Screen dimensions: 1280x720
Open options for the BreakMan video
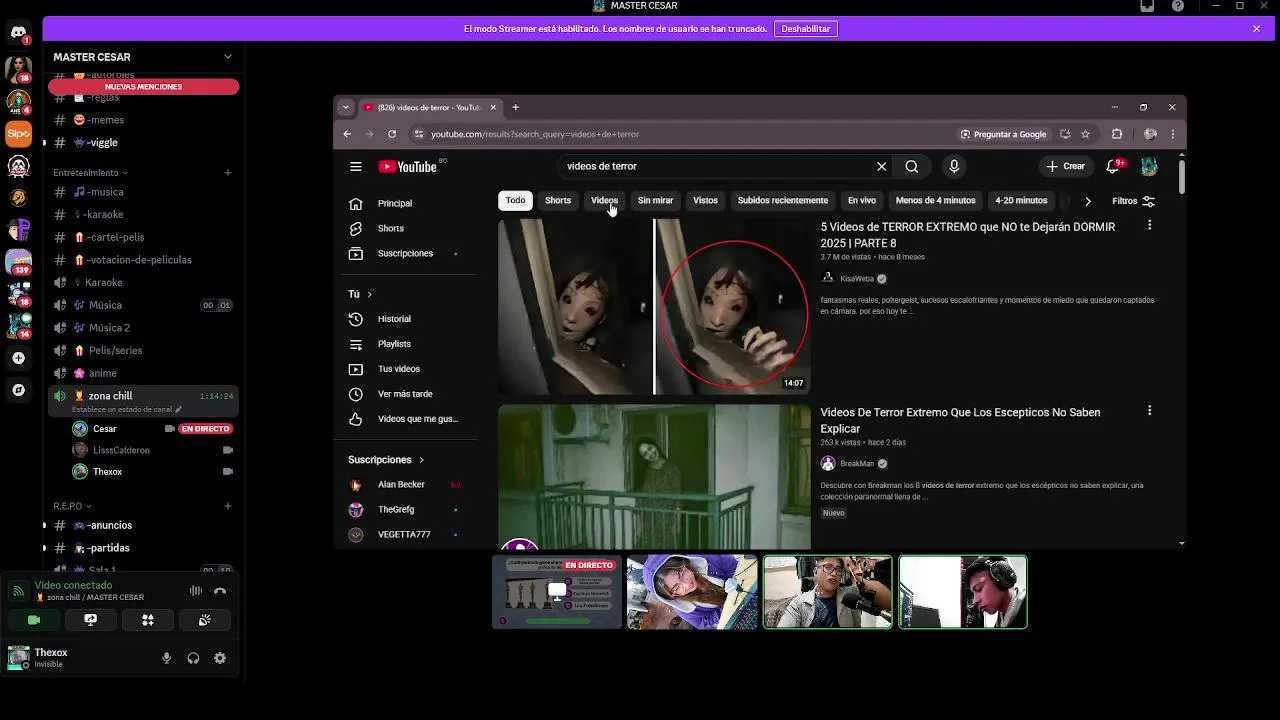1149,411
